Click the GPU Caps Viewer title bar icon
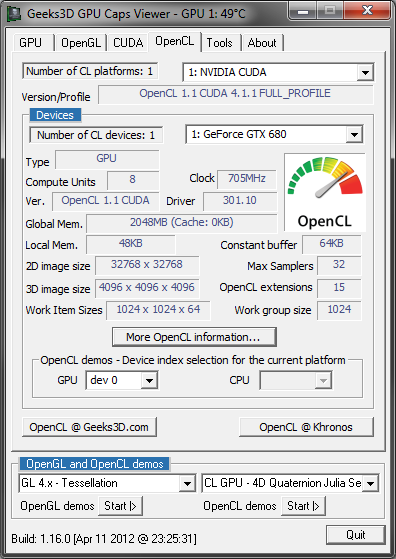This screenshot has height=559, width=396. pyautogui.click(x=14, y=14)
